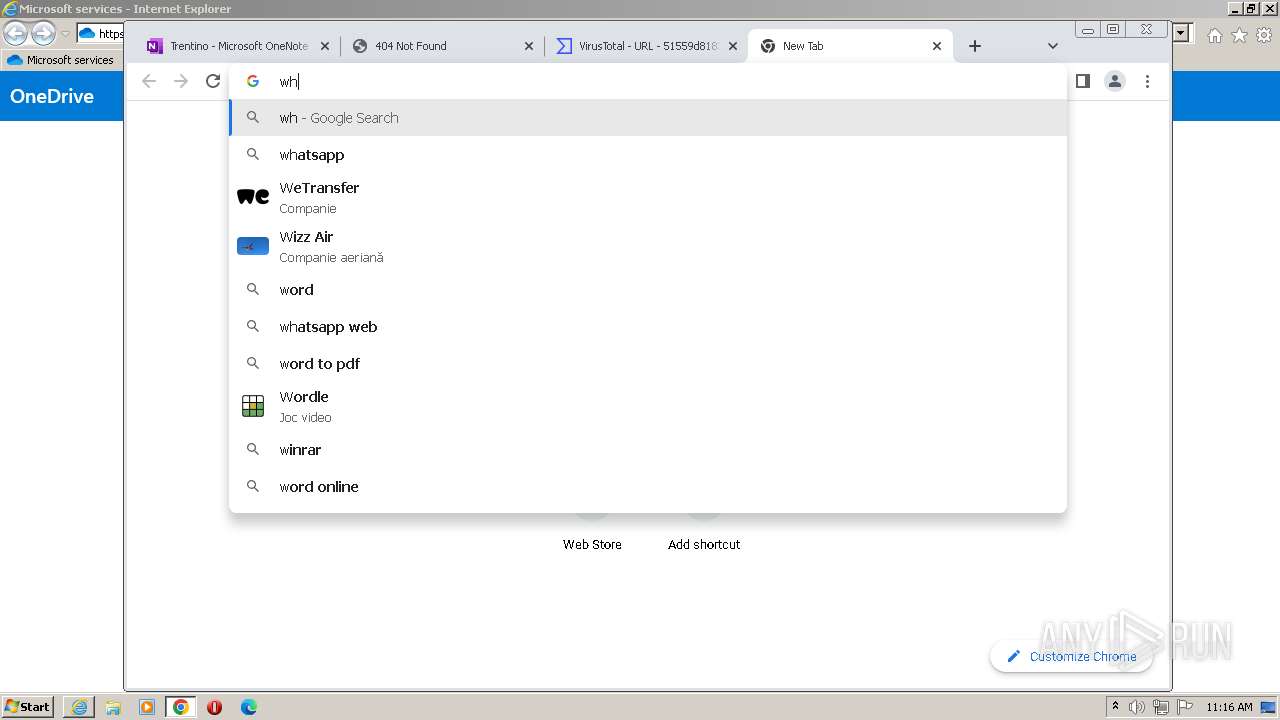Open Internet Explorer favorites star
This screenshot has width=1280, height=720.
[1239, 35]
